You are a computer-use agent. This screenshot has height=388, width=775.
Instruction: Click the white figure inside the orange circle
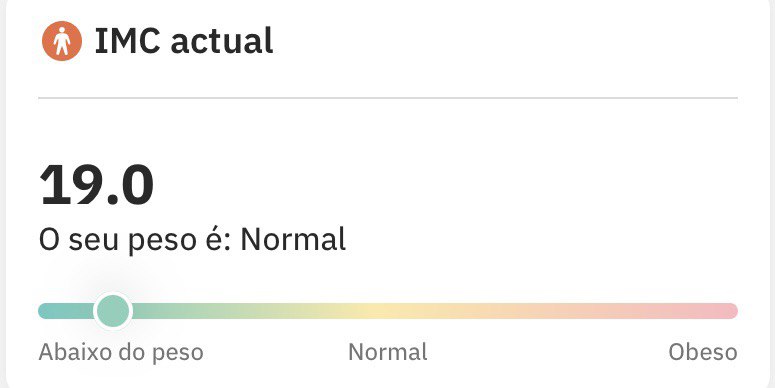click(x=62, y=41)
